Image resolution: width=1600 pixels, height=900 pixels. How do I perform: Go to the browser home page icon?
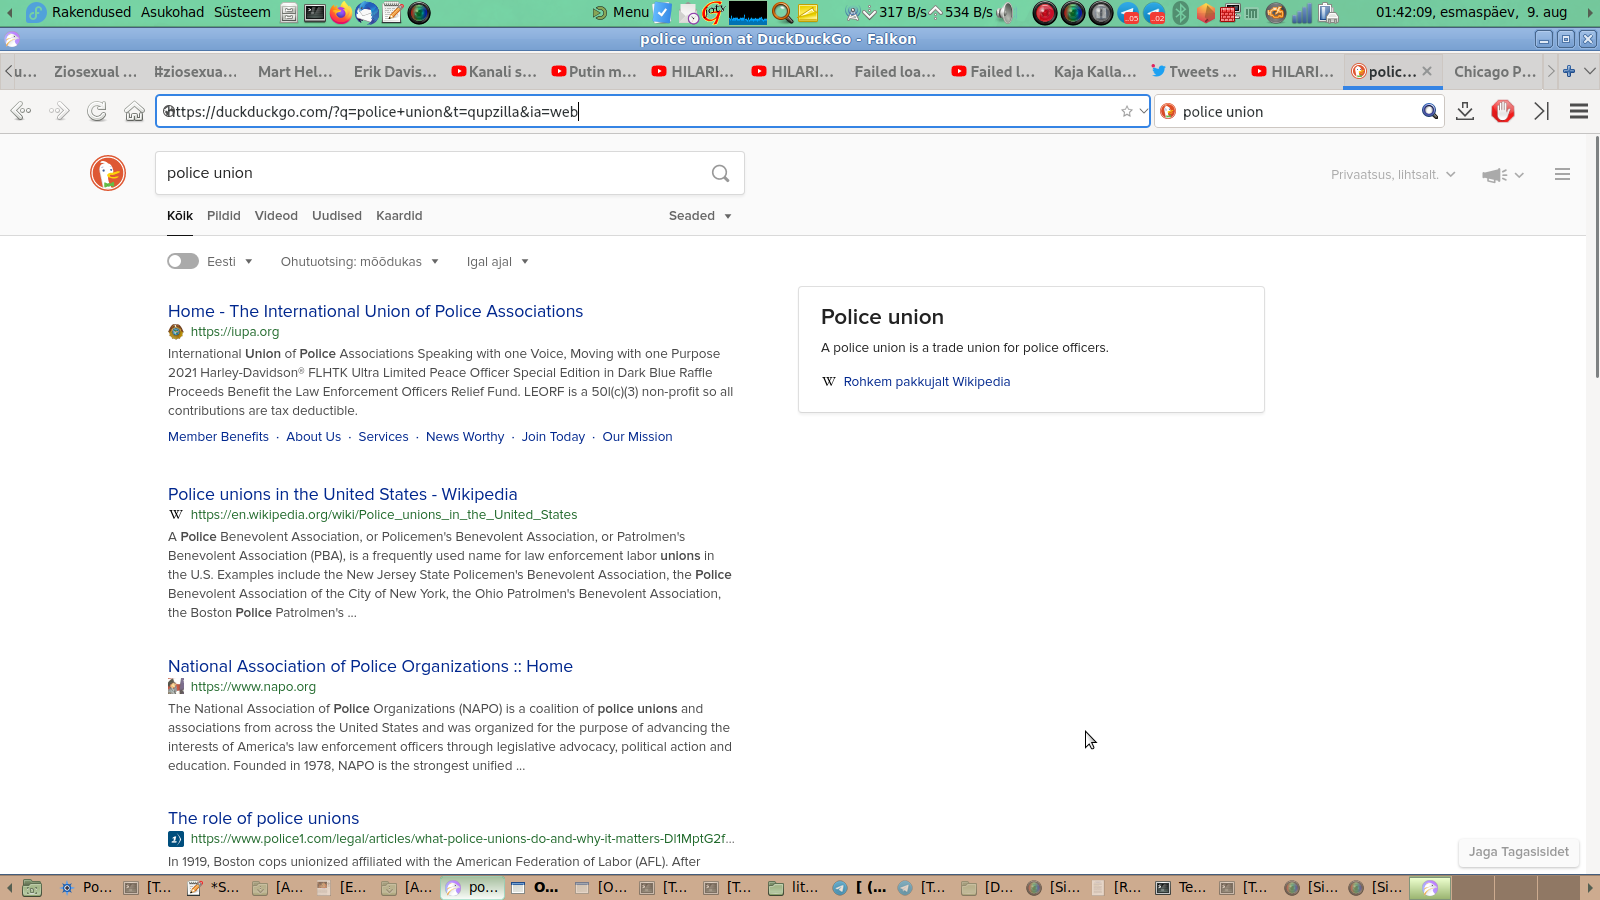point(134,111)
